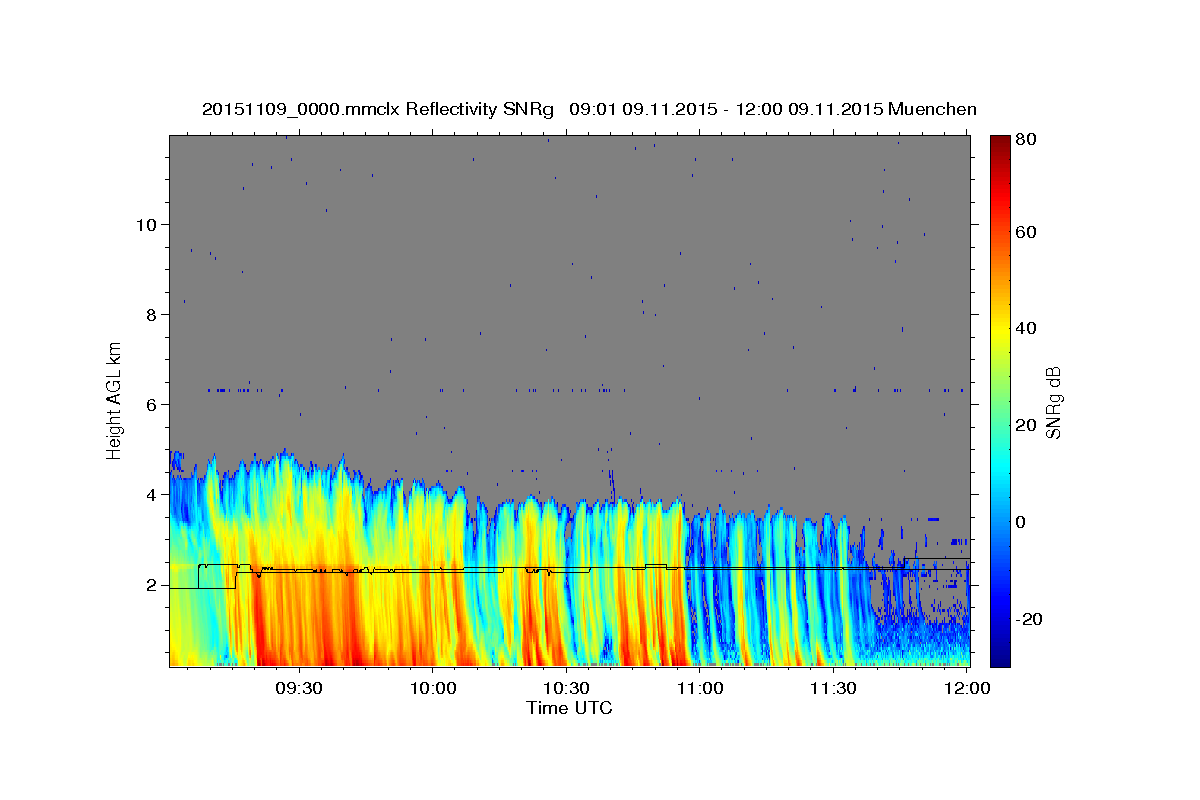Click the colorbar value 40
Viewport: 1200px width, 800px height.
click(1027, 328)
